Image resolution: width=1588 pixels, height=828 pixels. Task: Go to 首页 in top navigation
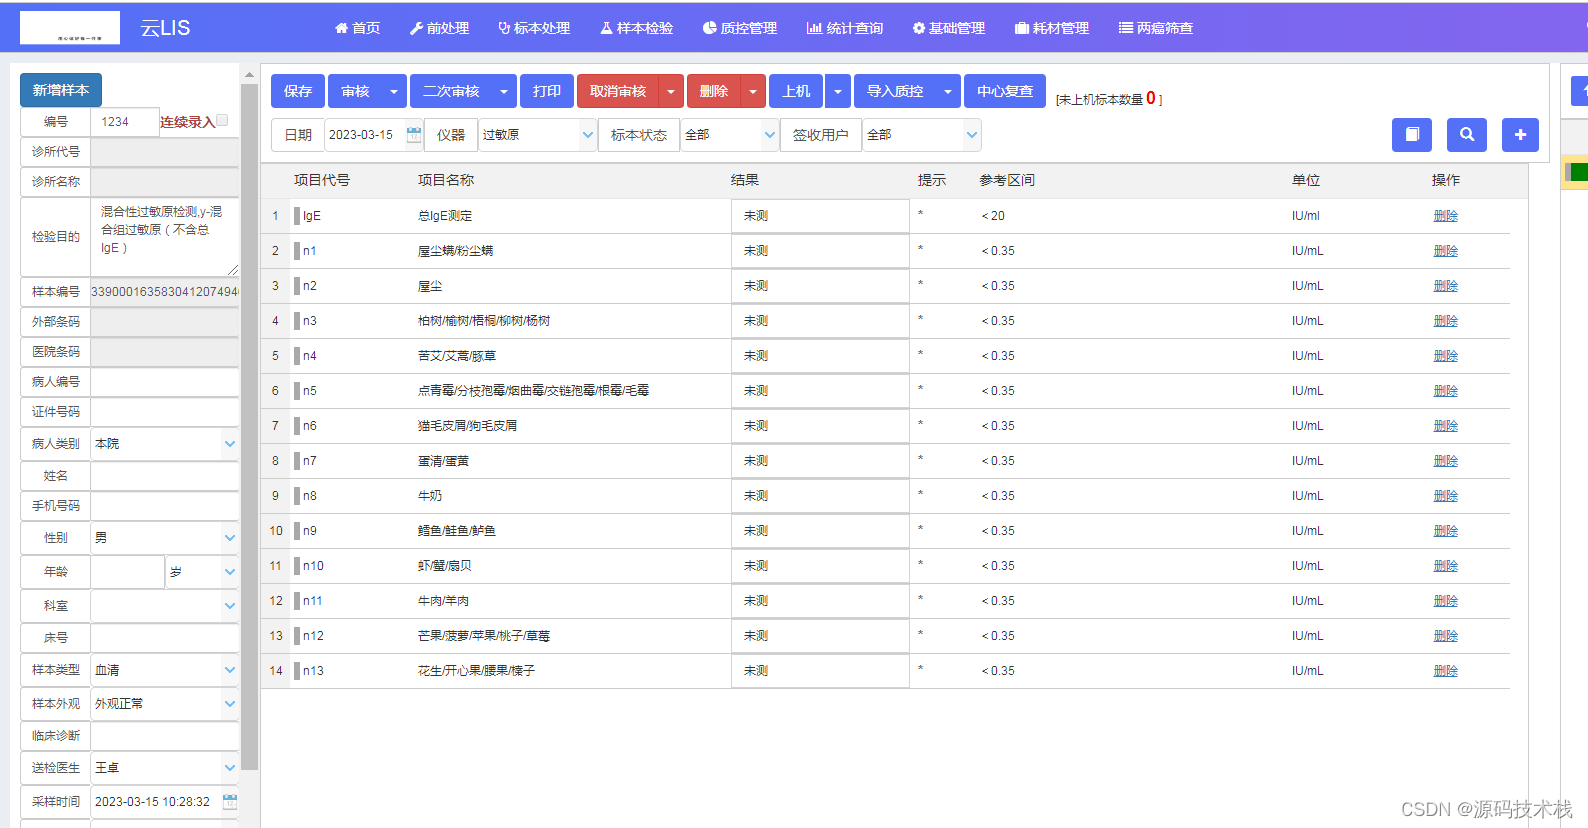357,28
